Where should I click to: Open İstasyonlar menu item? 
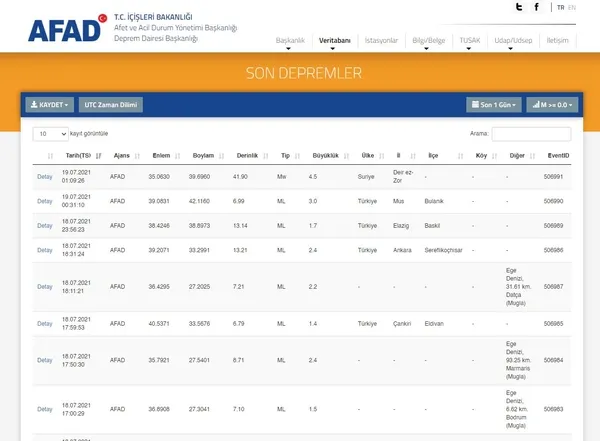381,41
